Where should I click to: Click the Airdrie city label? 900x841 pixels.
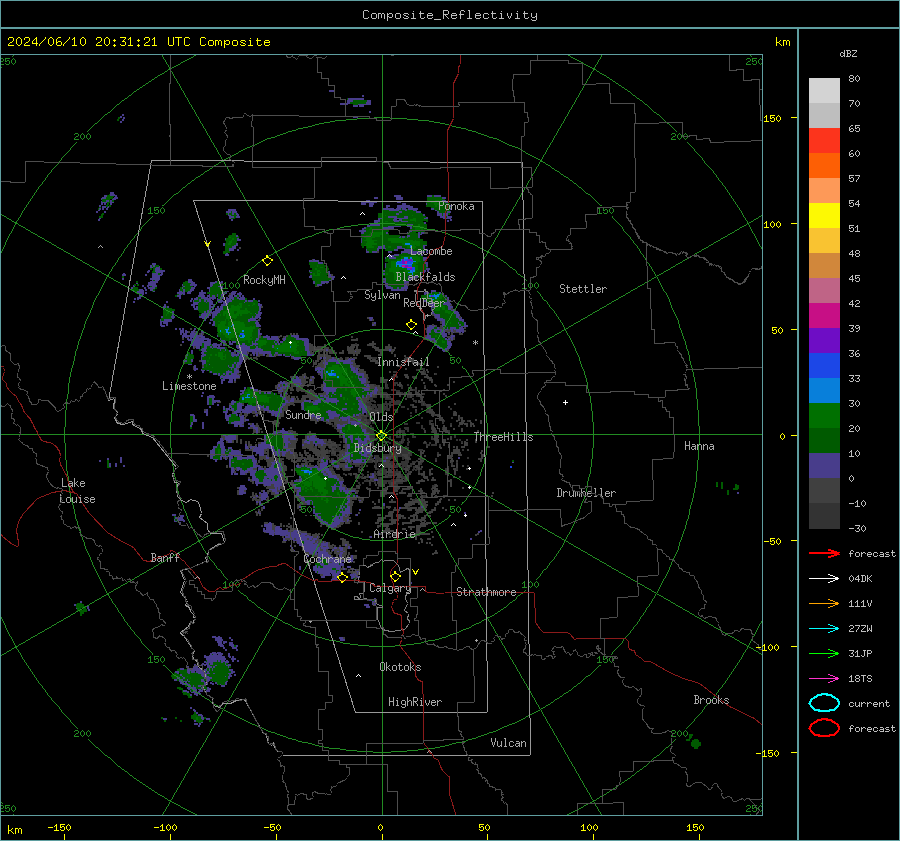coord(394,534)
